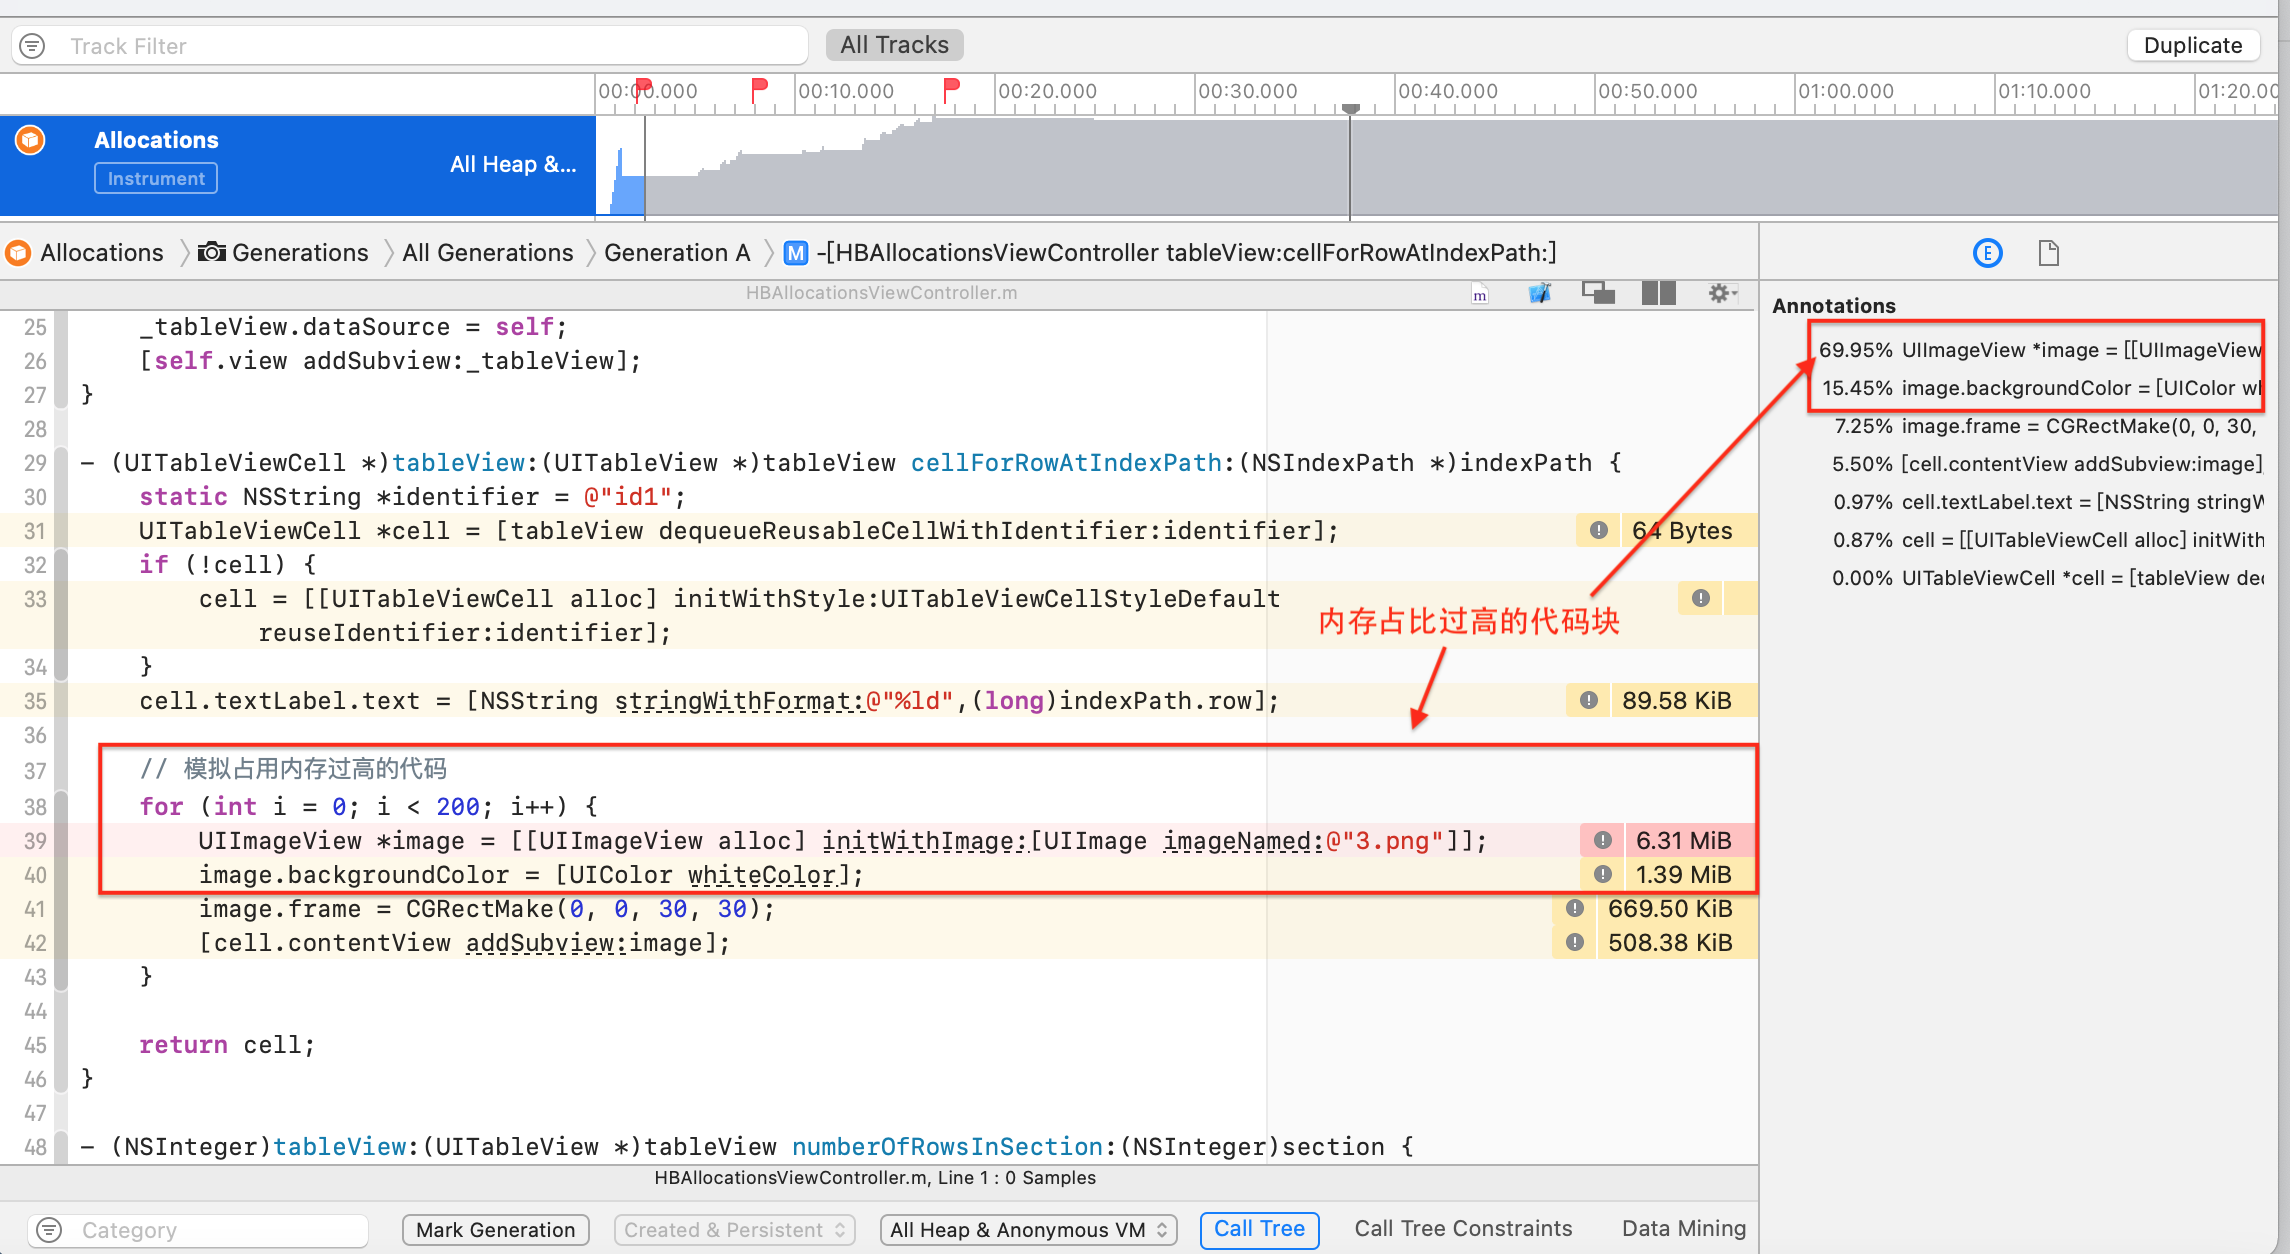This screenshot has height=1254, width=2290.
Task: Click the 64 Bytes annotation on line 31
Action: pos(1682,530)
